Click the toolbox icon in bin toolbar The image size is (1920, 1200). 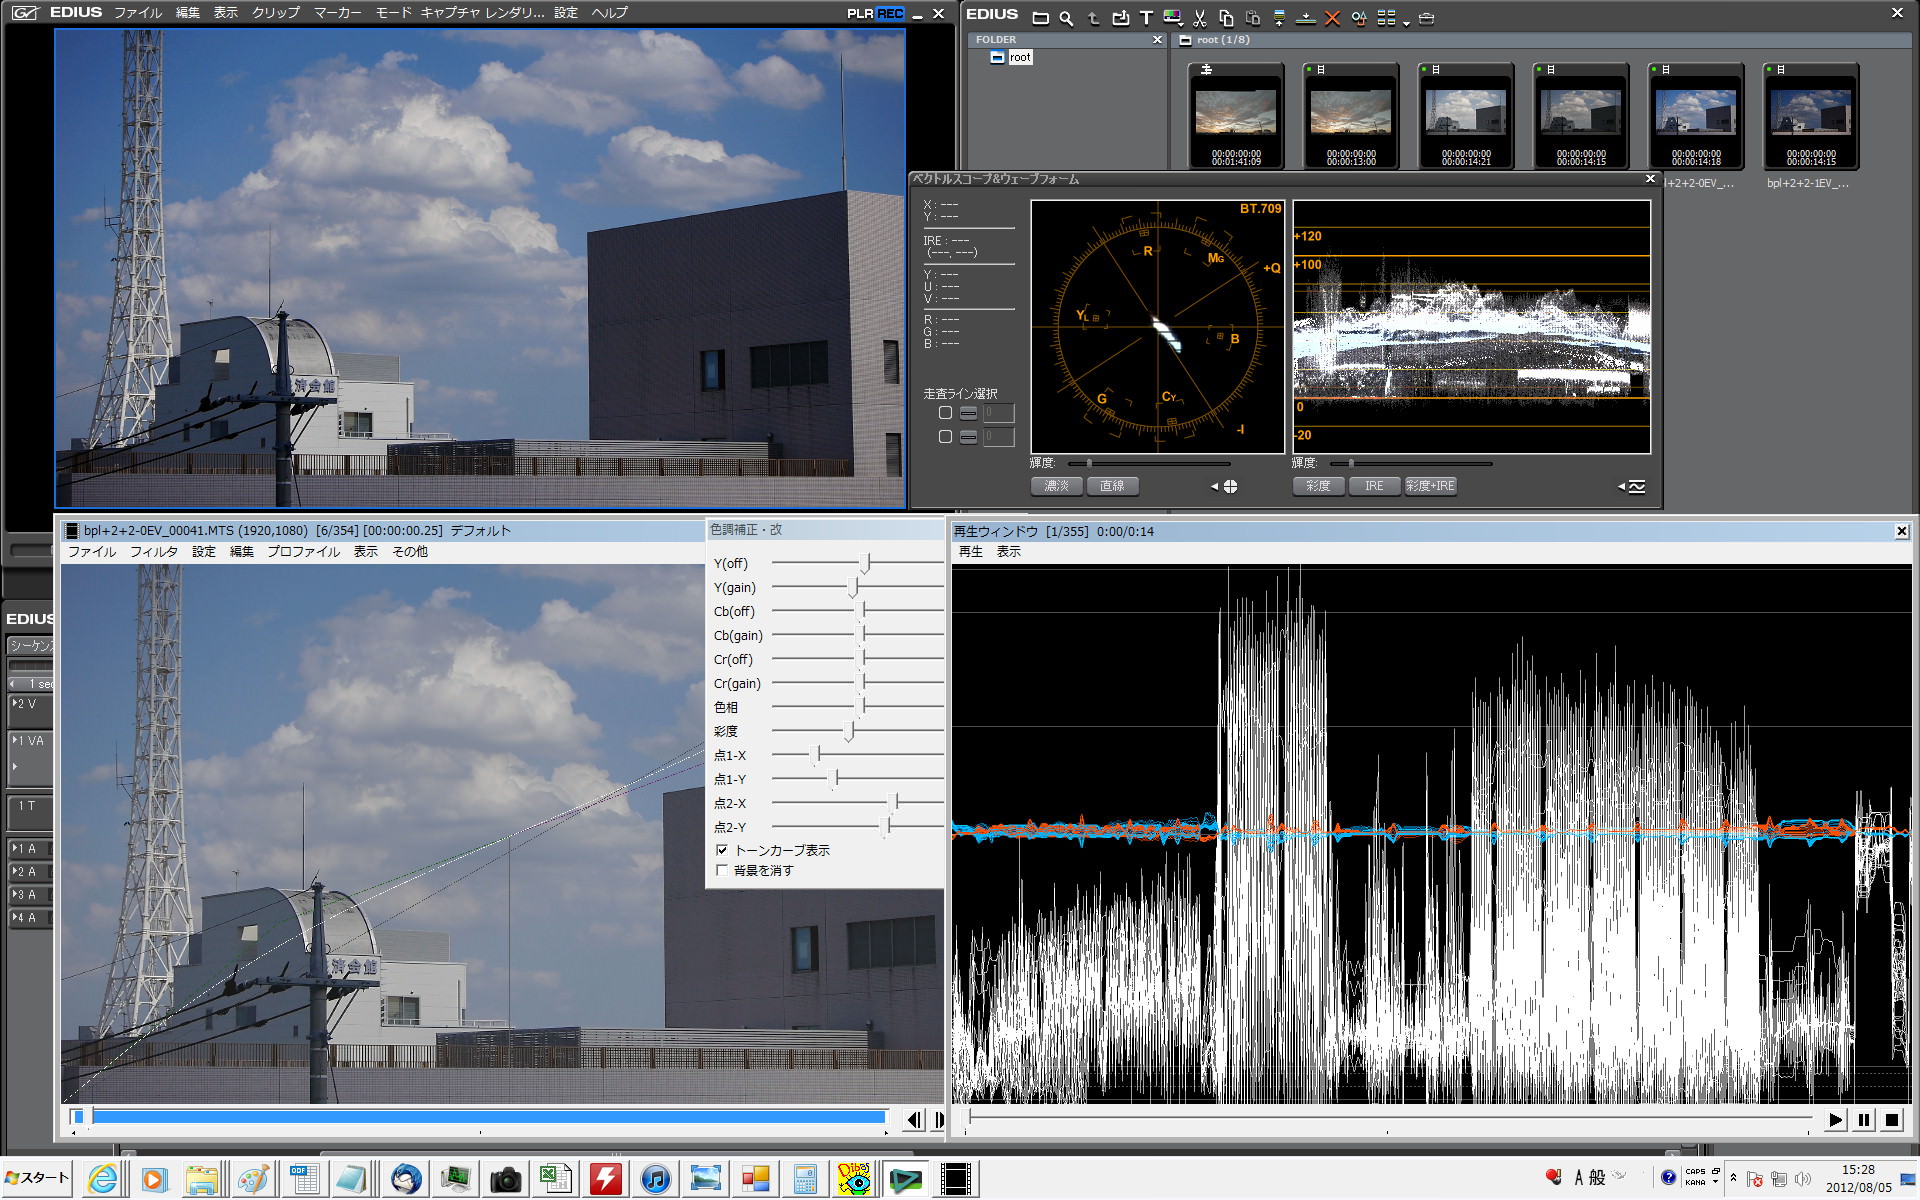[x=1427, y=18]
